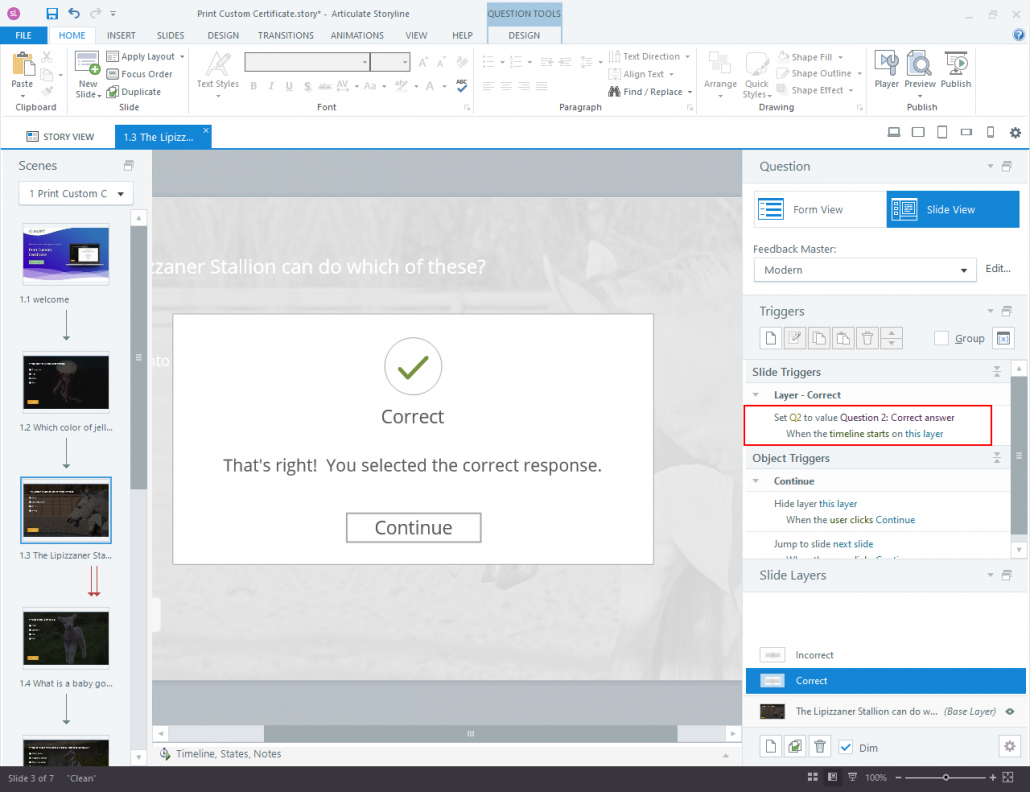Viewport: 1030px width, 792px height.
Task: Select the 1.4 What is a baby slide thumbnail
Action: click(x=65, y=638)
